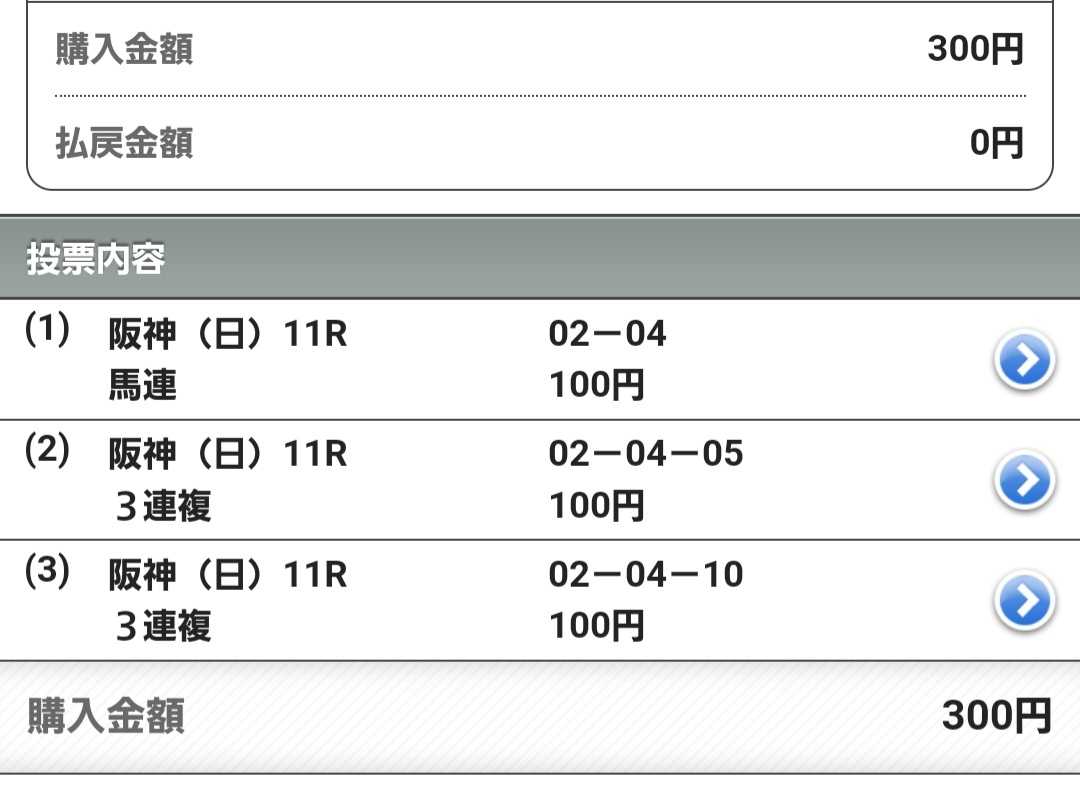Tap the 02－04－10 number combination
The height and width of the screenshot is (786, 1080).
[x=646, y=575]
